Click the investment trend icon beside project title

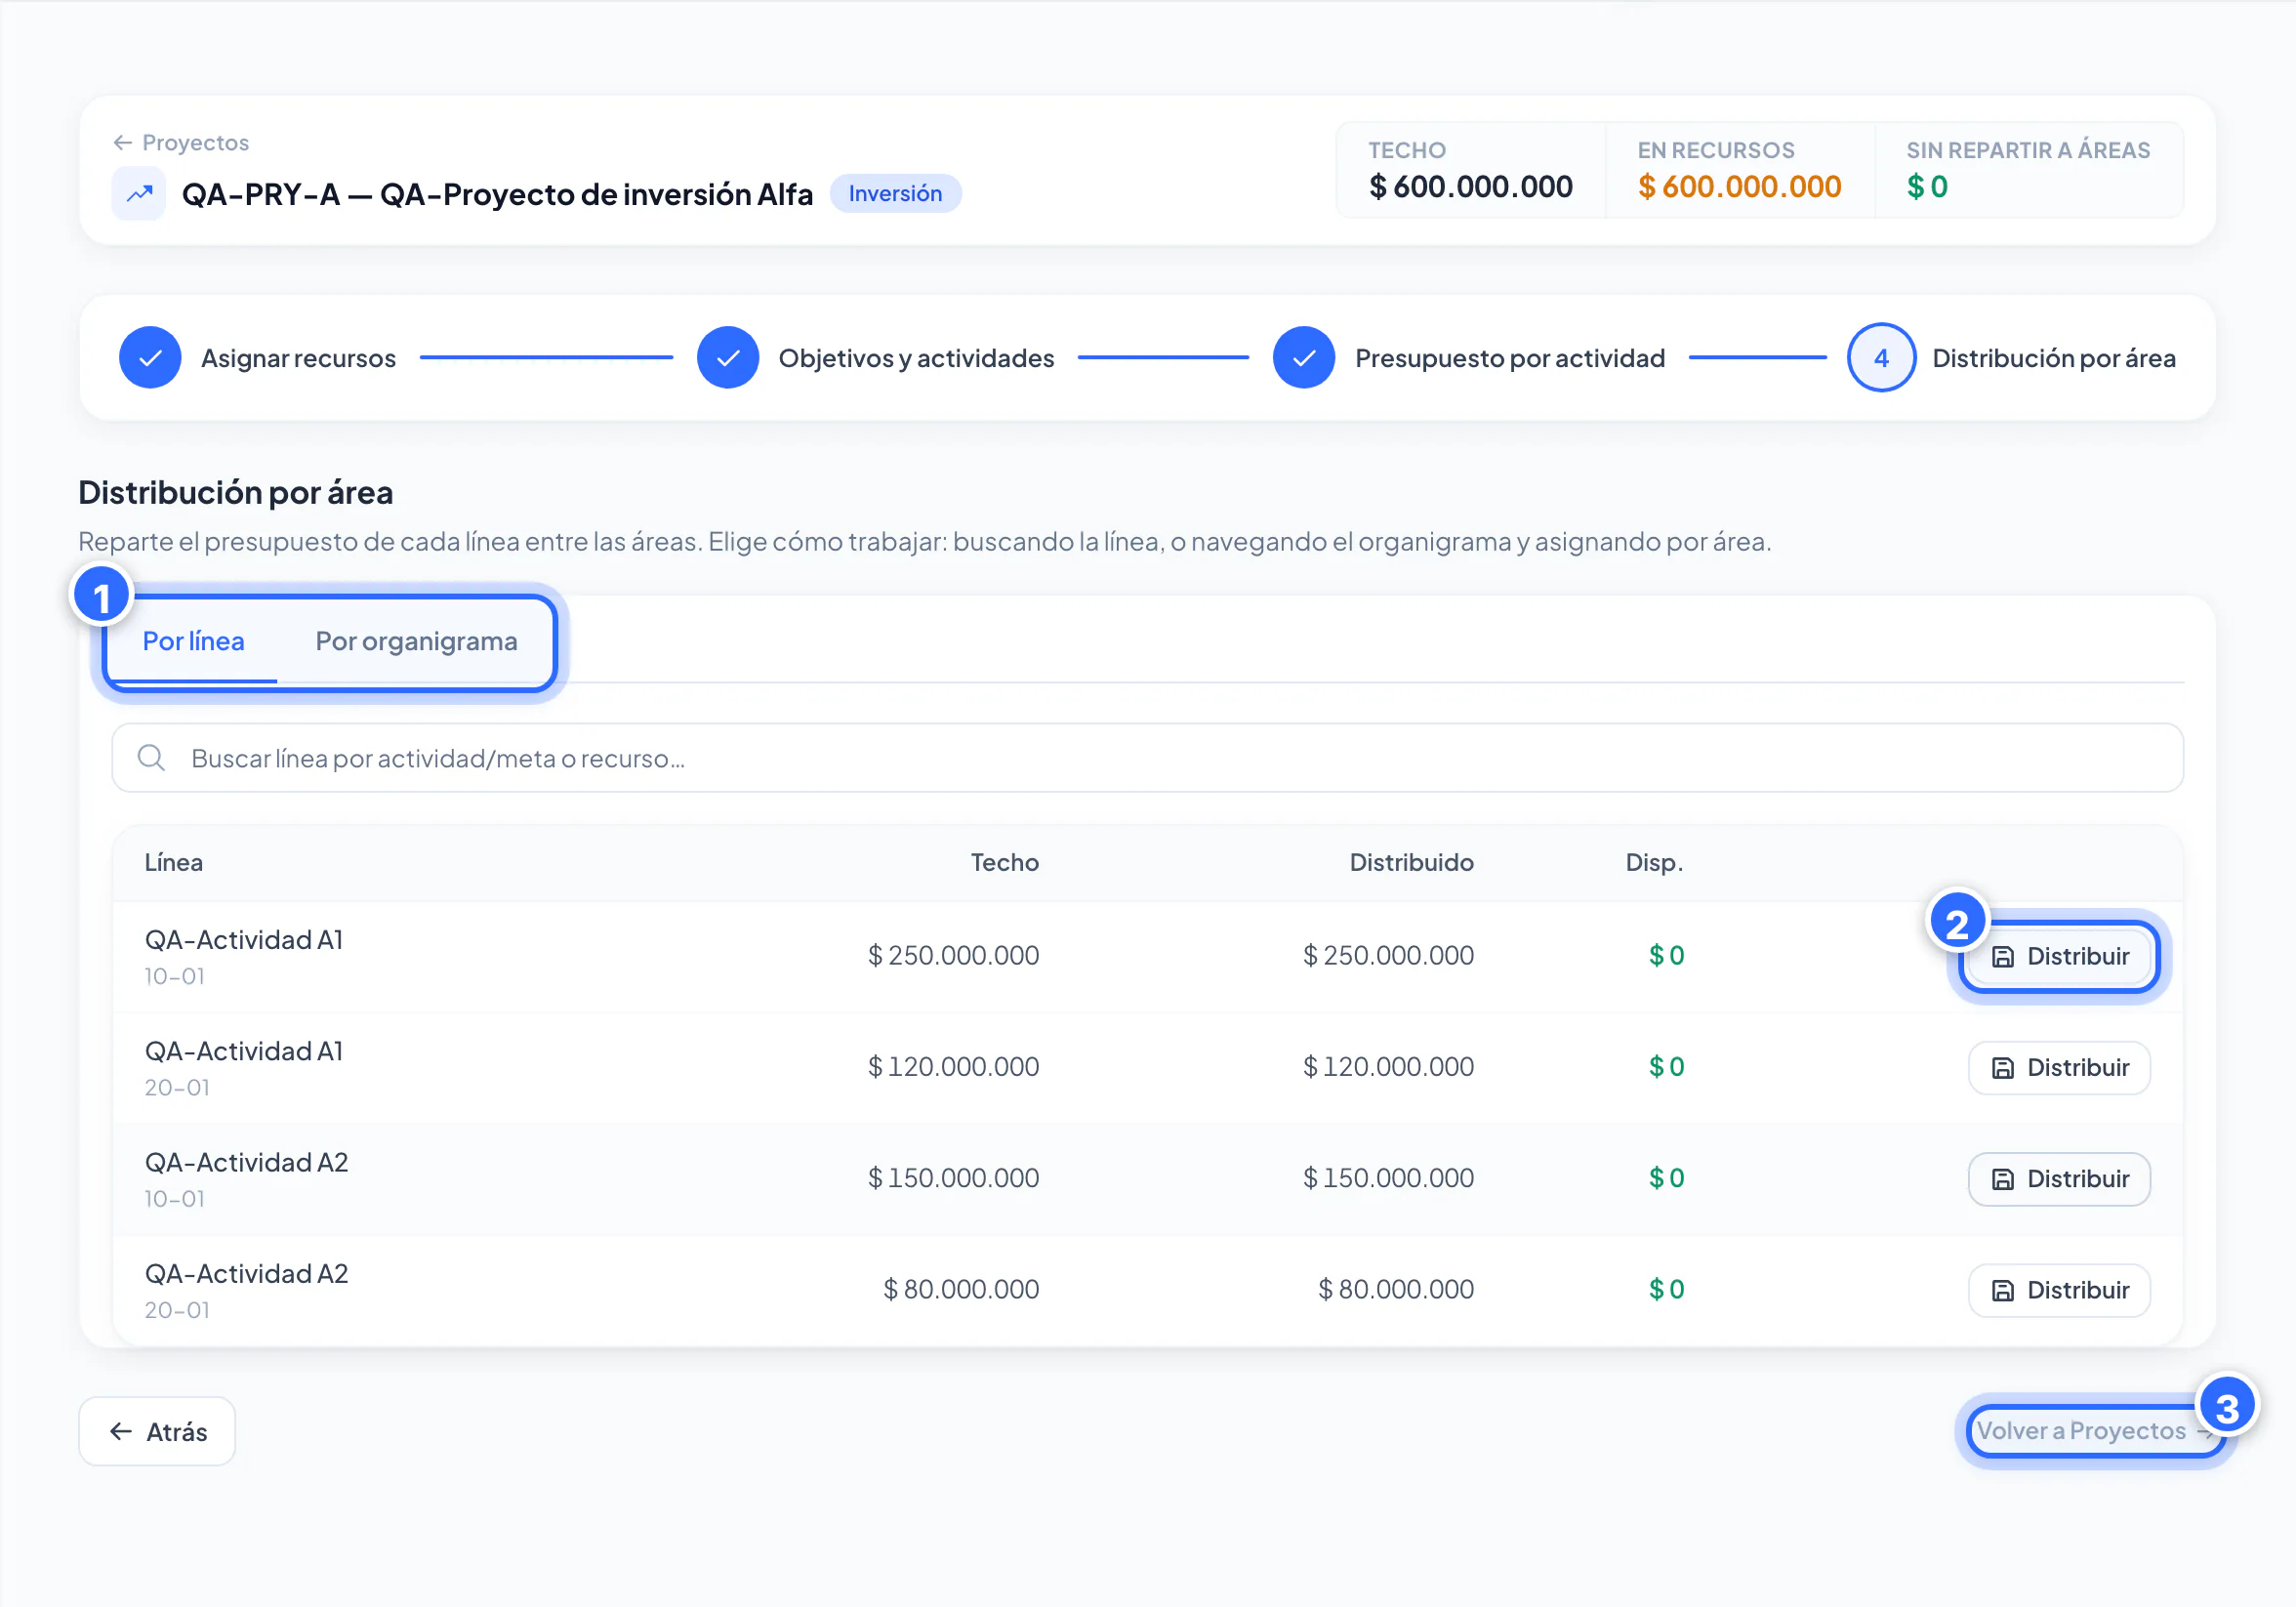click(139, 194)
